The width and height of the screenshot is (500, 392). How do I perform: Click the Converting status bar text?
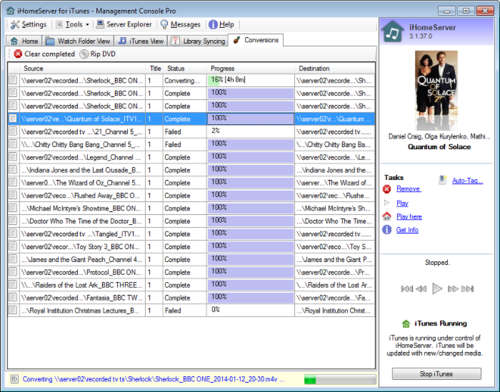point(154,379)
